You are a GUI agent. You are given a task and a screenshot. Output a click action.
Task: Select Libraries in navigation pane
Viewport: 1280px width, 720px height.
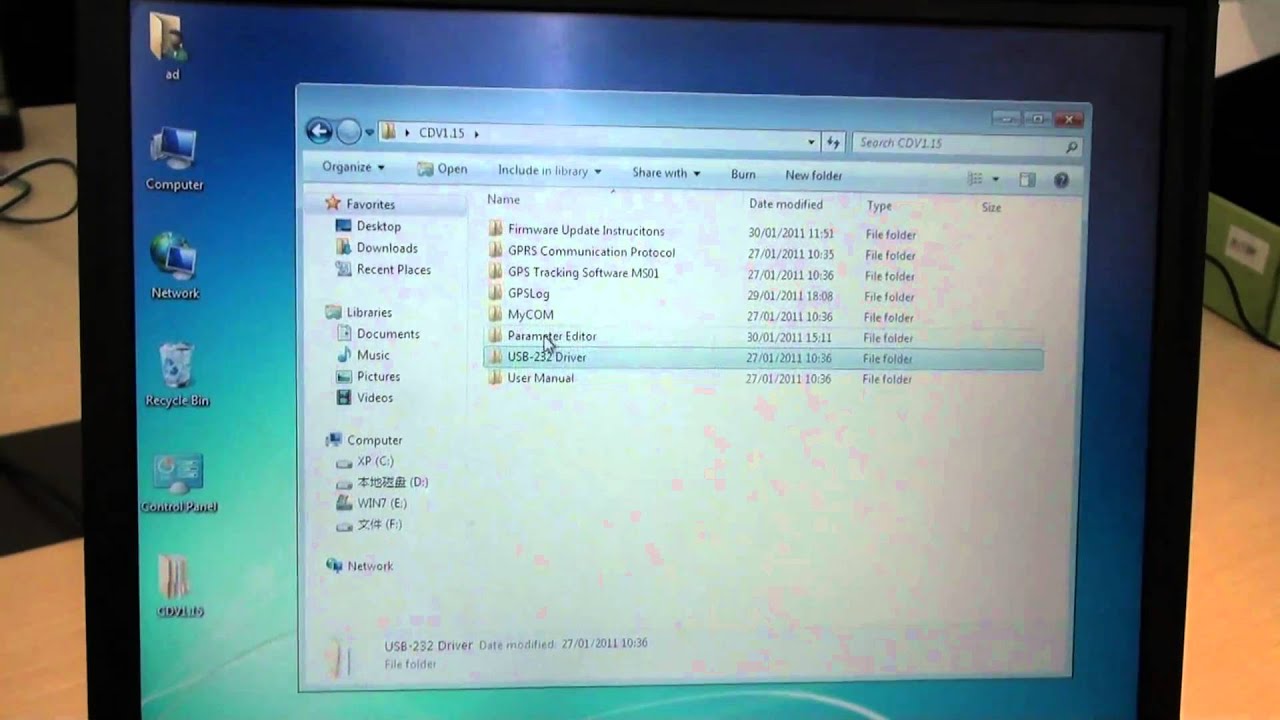tap(369, 312)
